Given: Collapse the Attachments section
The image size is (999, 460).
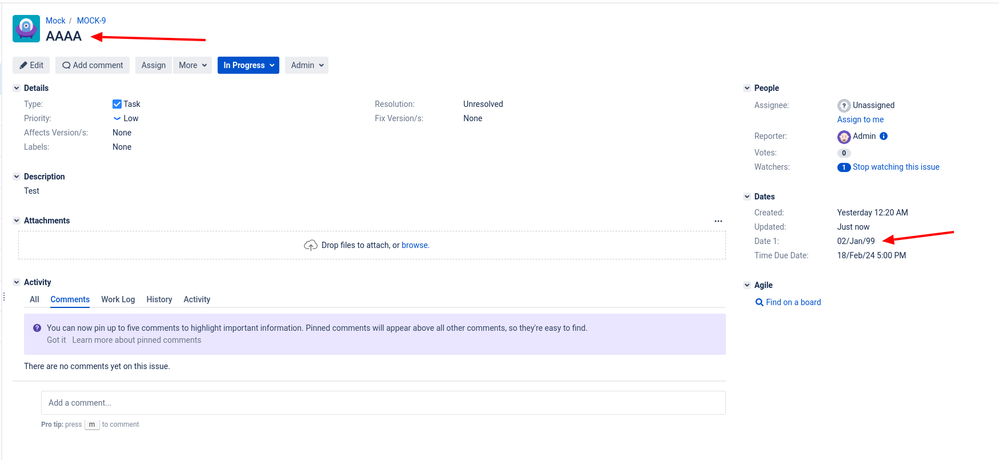Looking at the screenshot, I should click(17, 220).
